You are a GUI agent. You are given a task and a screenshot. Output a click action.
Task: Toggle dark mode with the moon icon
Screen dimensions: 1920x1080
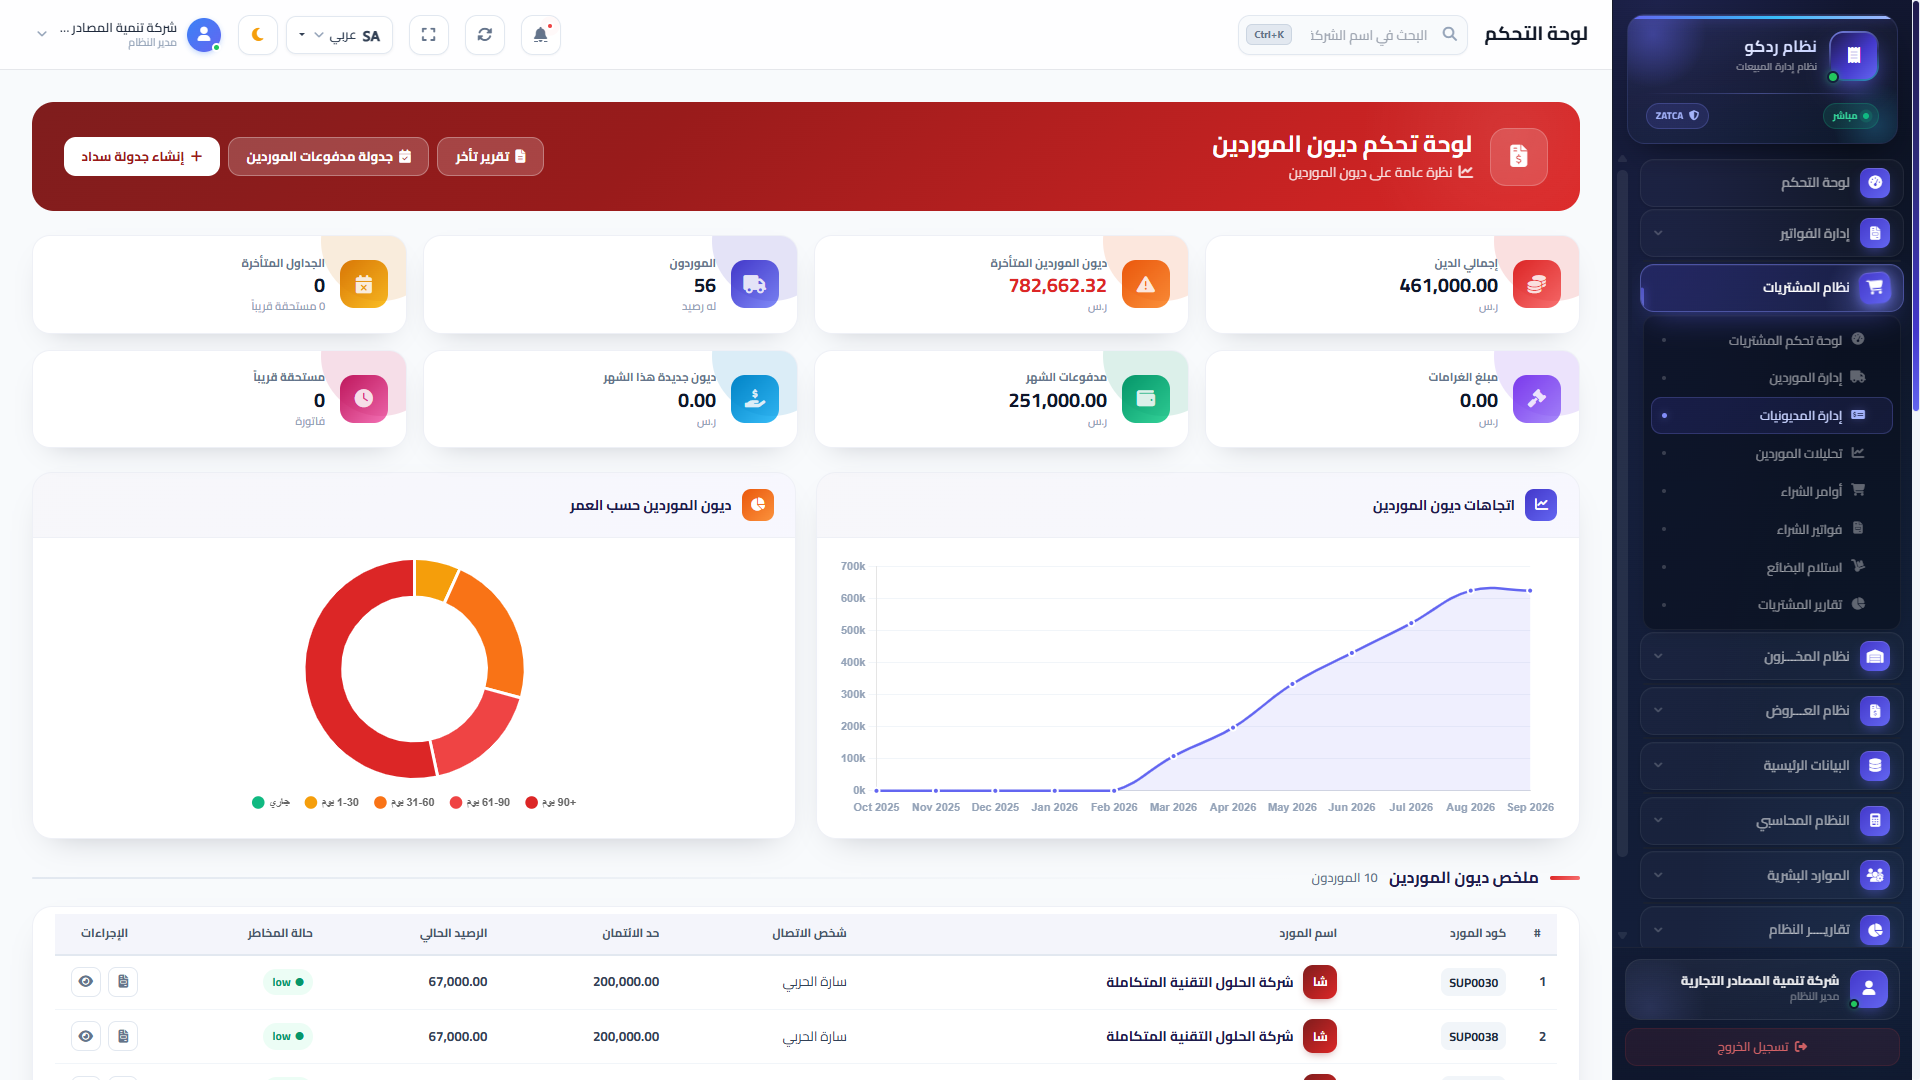(258, 35)
